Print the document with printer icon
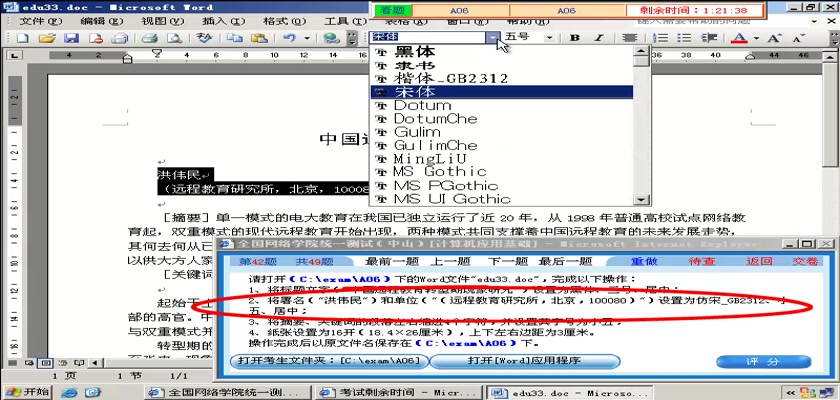The width and height of the screenshot is (840, 400). tap(149, 38)
